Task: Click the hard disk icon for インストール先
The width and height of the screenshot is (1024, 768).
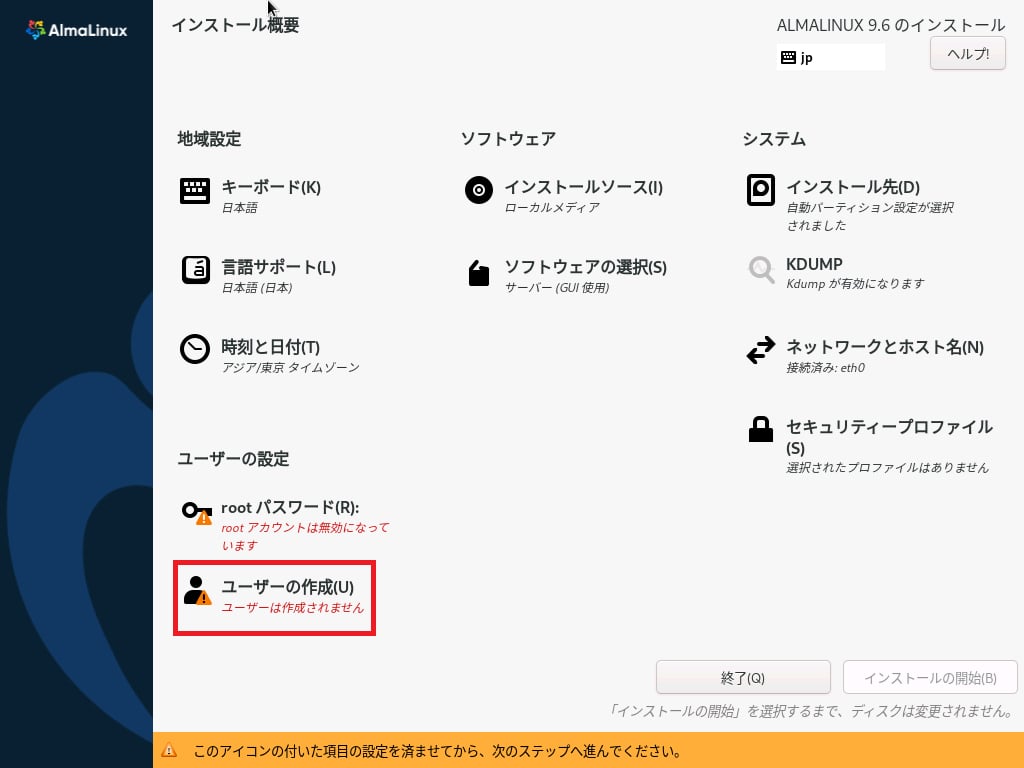Action: [761, 190]
